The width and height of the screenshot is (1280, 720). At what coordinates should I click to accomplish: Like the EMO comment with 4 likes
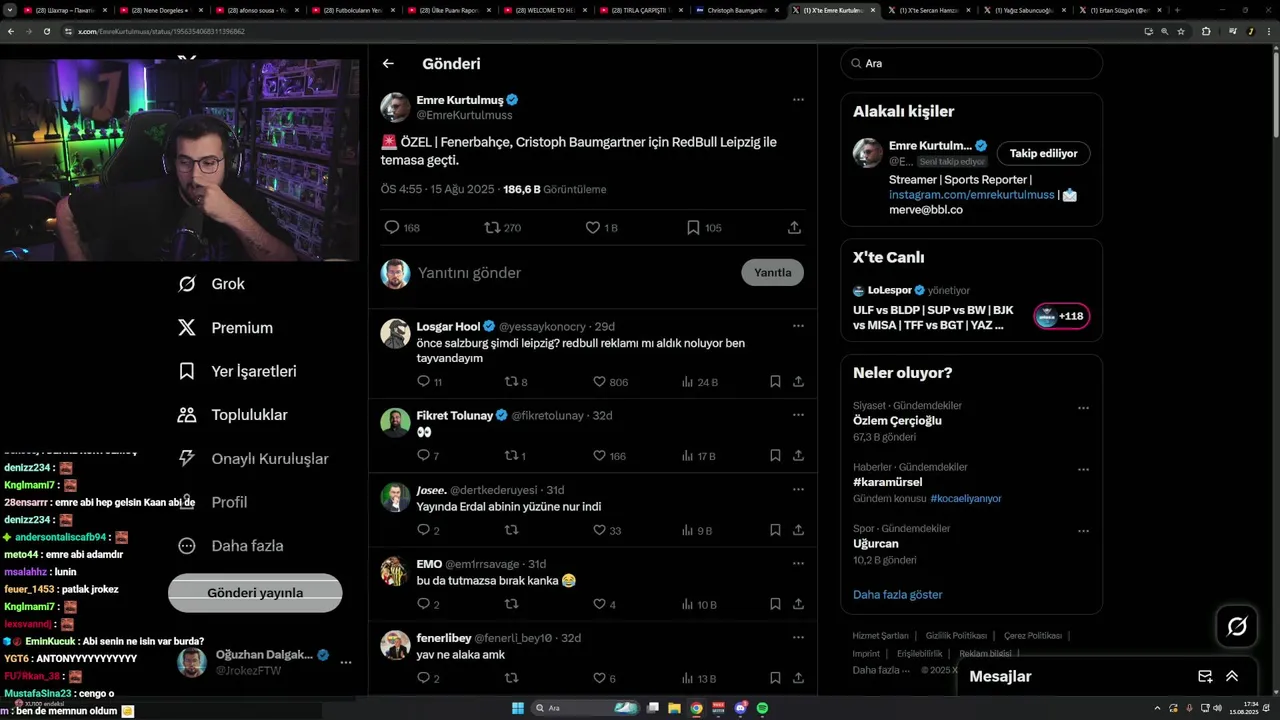point(604,605)
